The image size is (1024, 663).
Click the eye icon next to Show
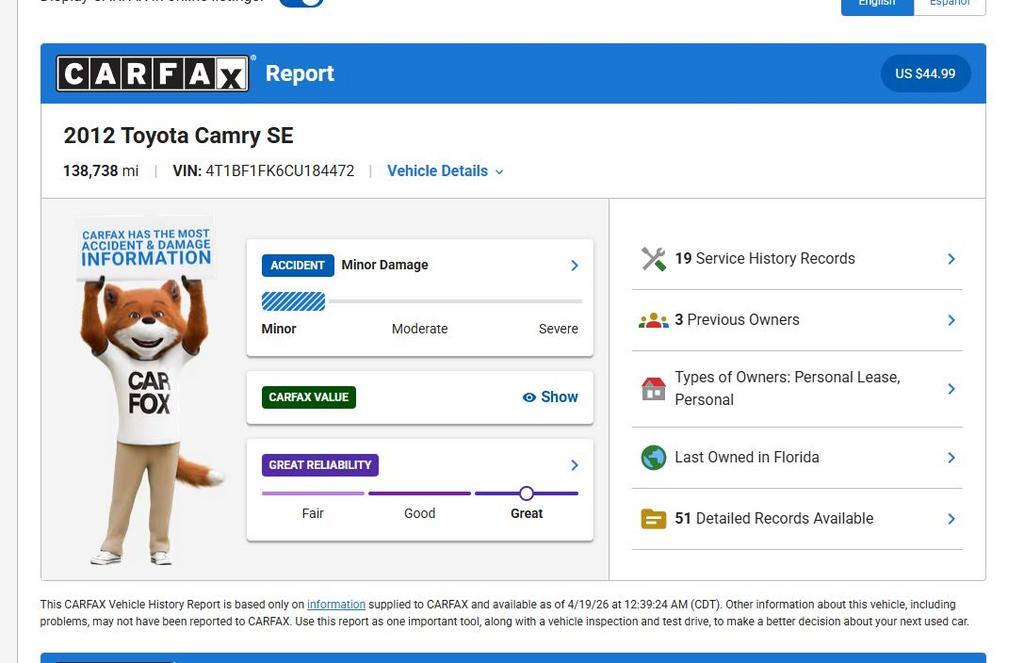(x=529, y=397)
